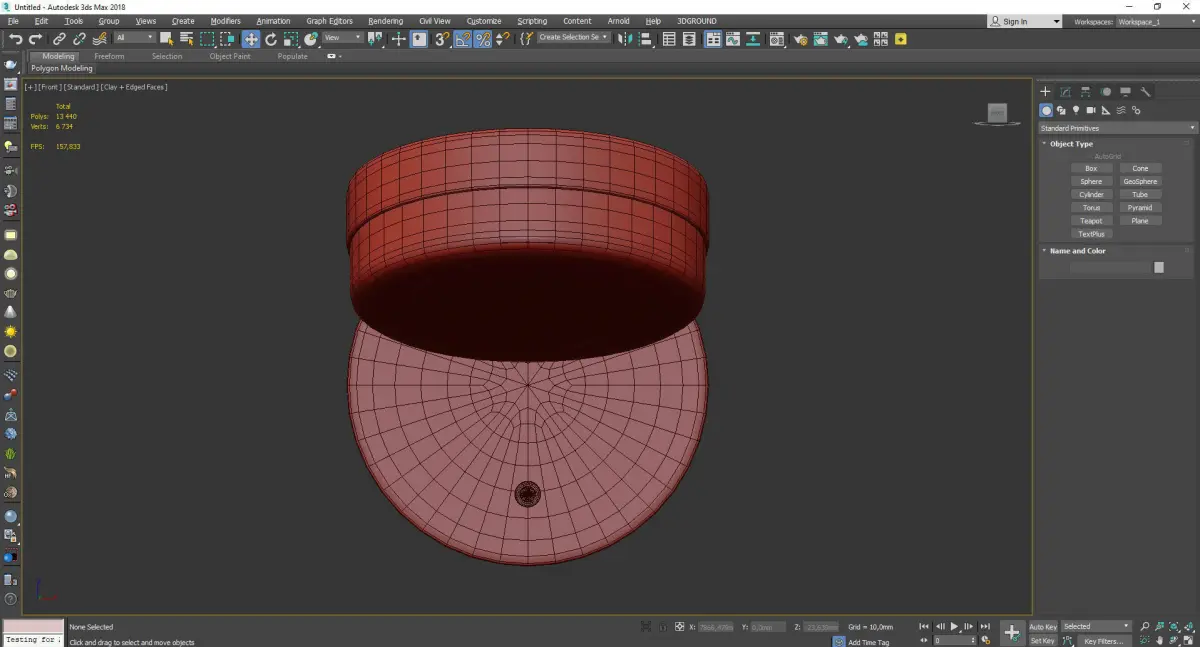The height and width of the screenshot is (647, 1200).
Task: Click the object color swatch
Action: tap(1158, 267)
